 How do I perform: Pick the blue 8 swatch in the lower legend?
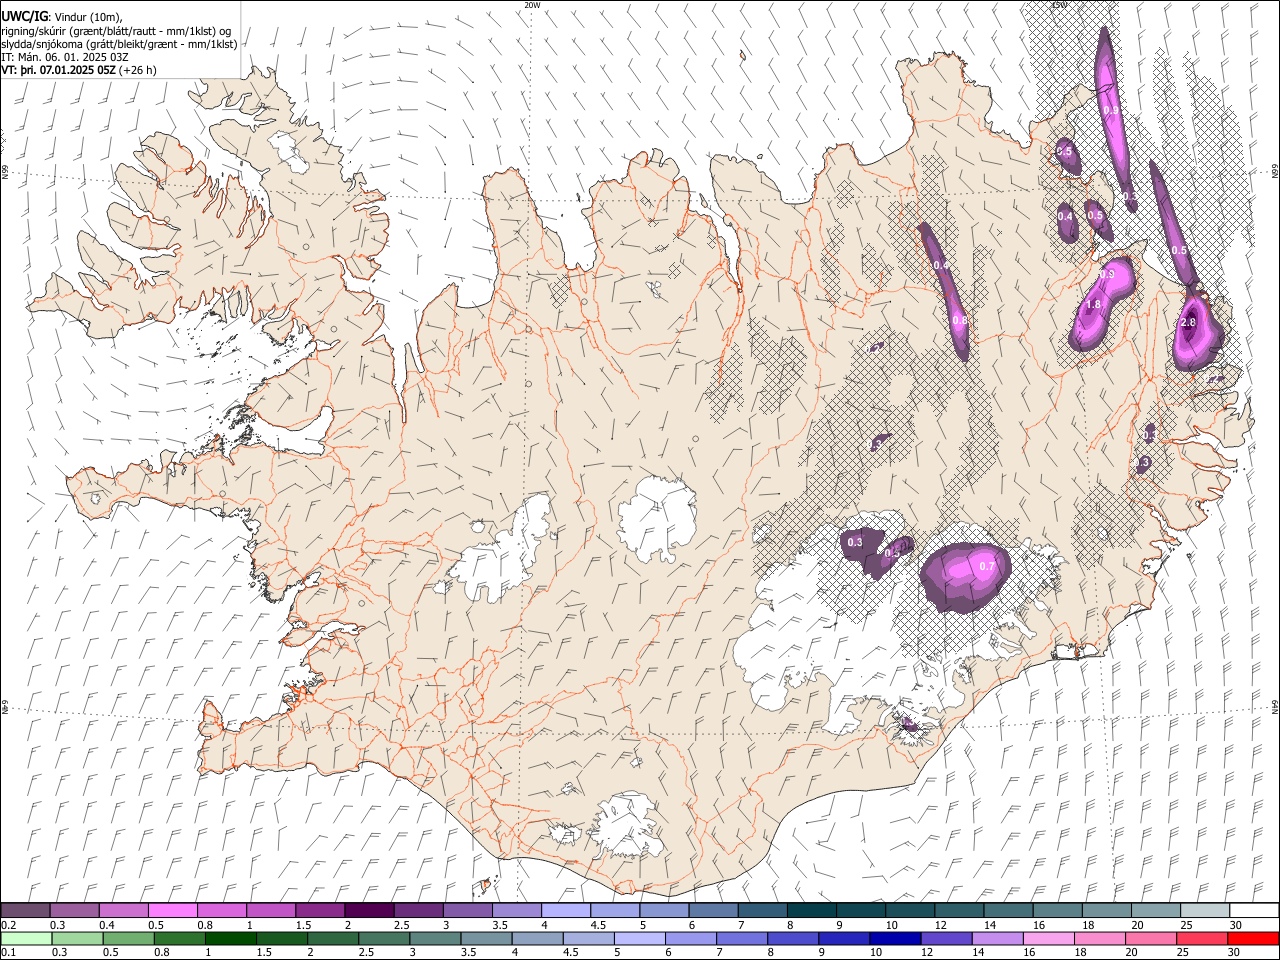pos(792,939)
